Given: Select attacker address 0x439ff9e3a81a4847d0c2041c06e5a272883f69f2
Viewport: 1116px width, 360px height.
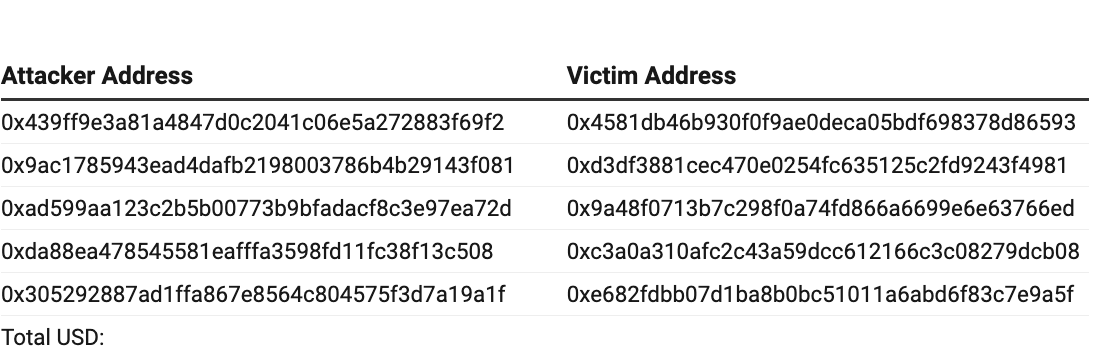Looking at the screenshot, I should (253, 123).
